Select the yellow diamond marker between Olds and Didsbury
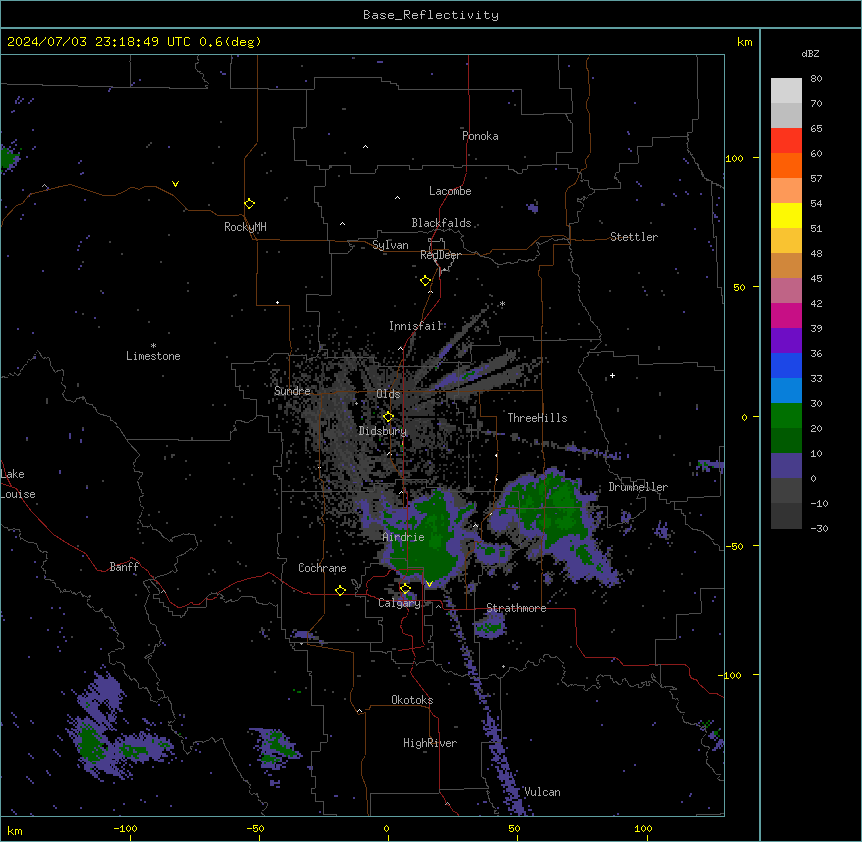The width and height of the screenshot is (862, 842). pos(389,417)
